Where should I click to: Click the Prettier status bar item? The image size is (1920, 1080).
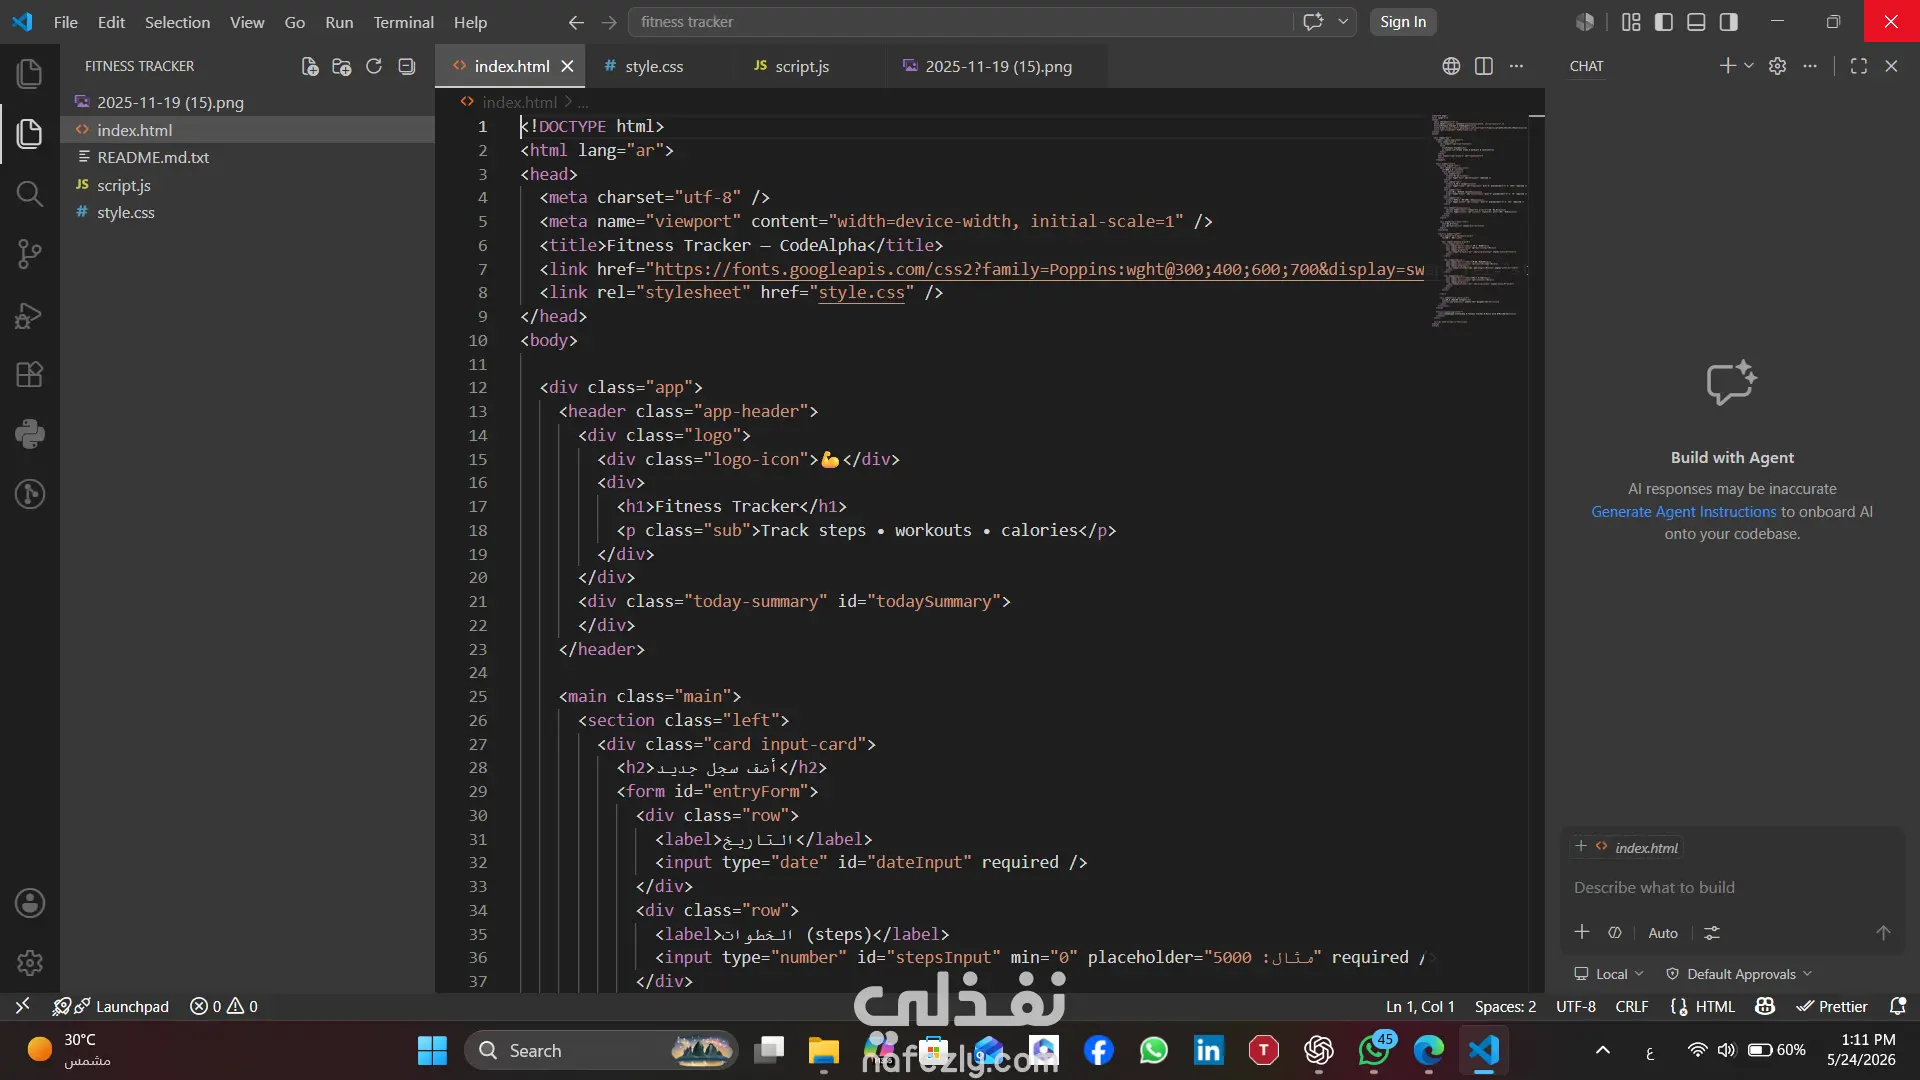[x=1832, y=1006]
